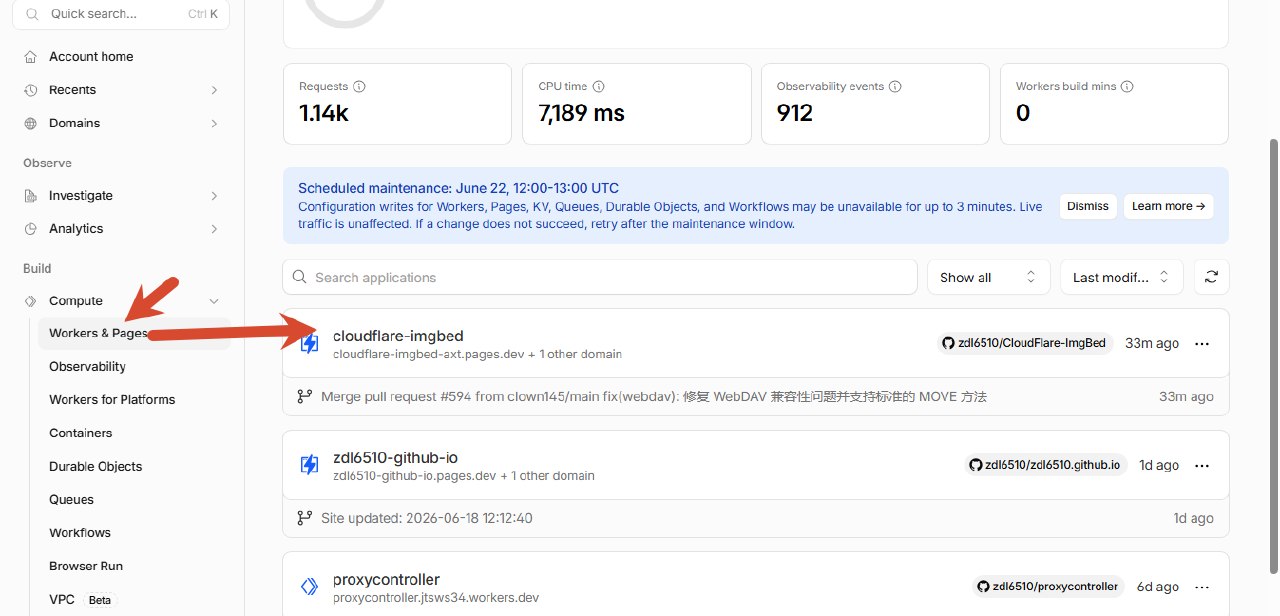Open zdl6510/CloudFlare-ImgBed GitHub repo badge
The width and height of the screenshot is (1280, 616).
click(1024, 343)
